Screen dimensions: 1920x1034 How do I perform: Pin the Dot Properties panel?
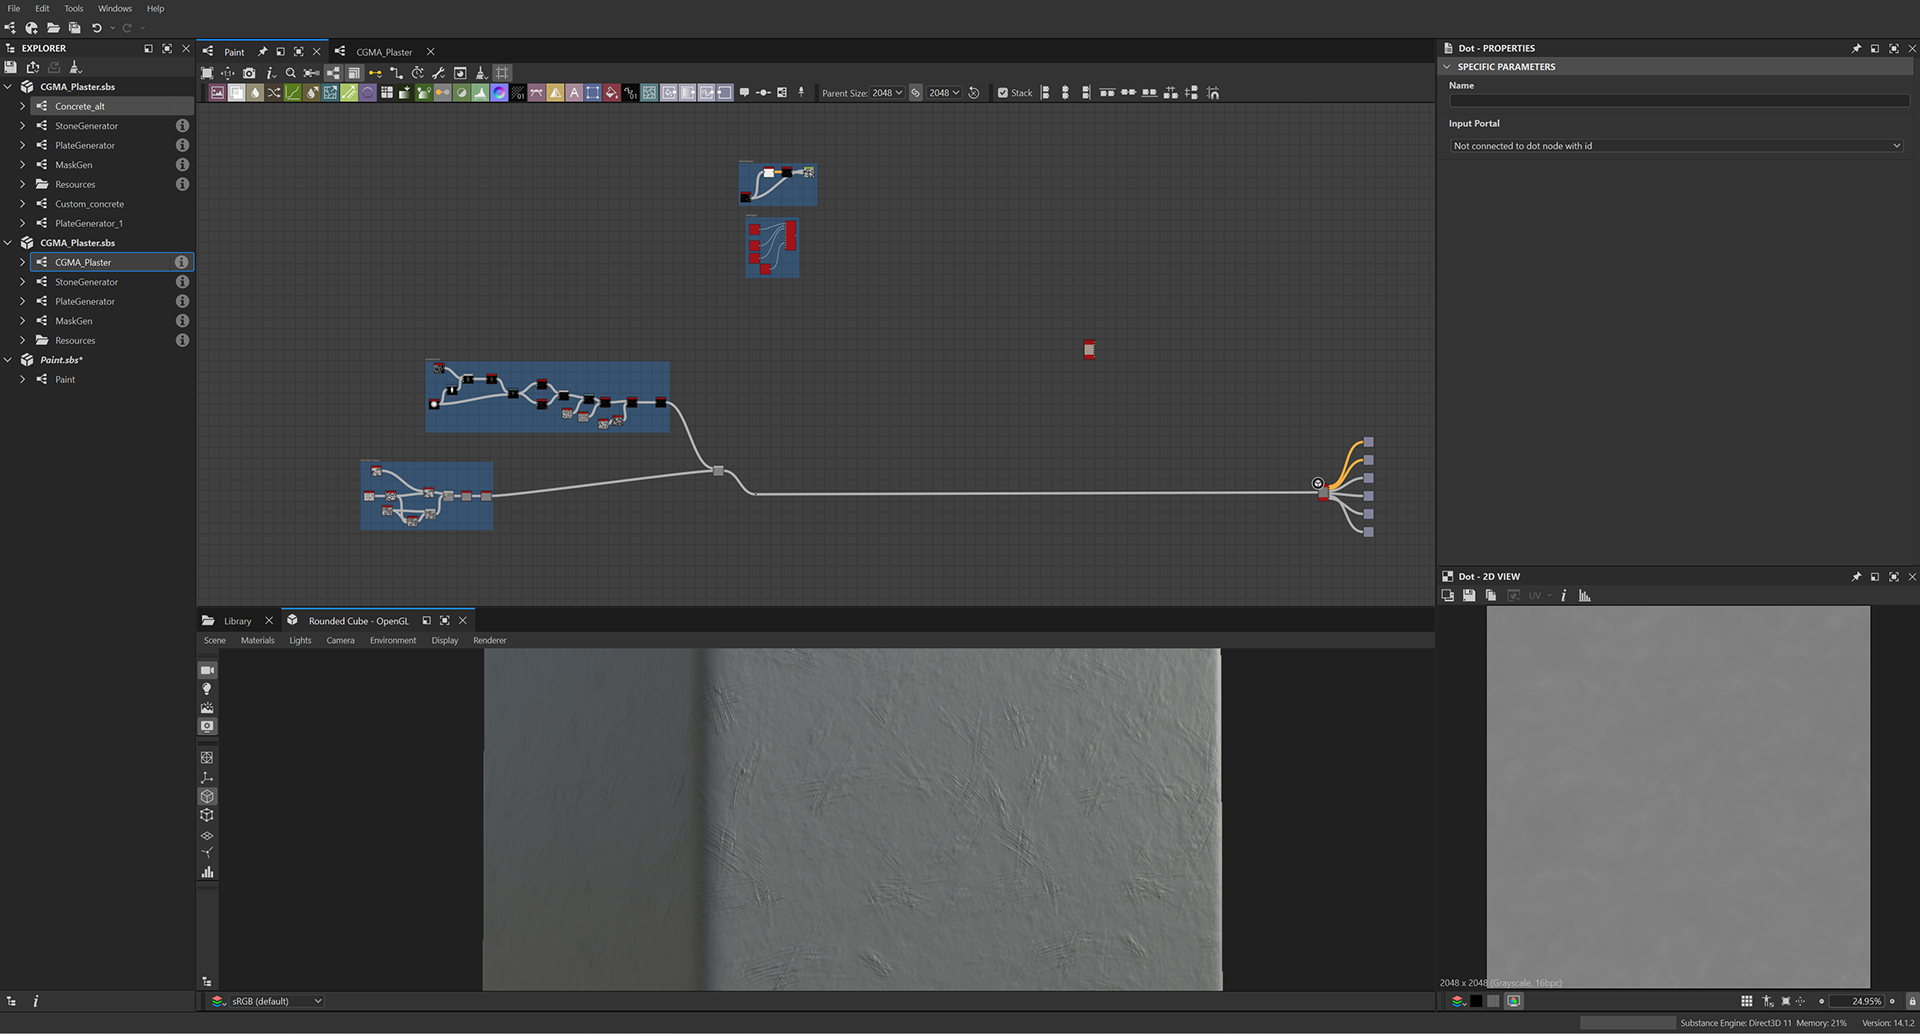pyautogui.click(x=1856, y=48)
